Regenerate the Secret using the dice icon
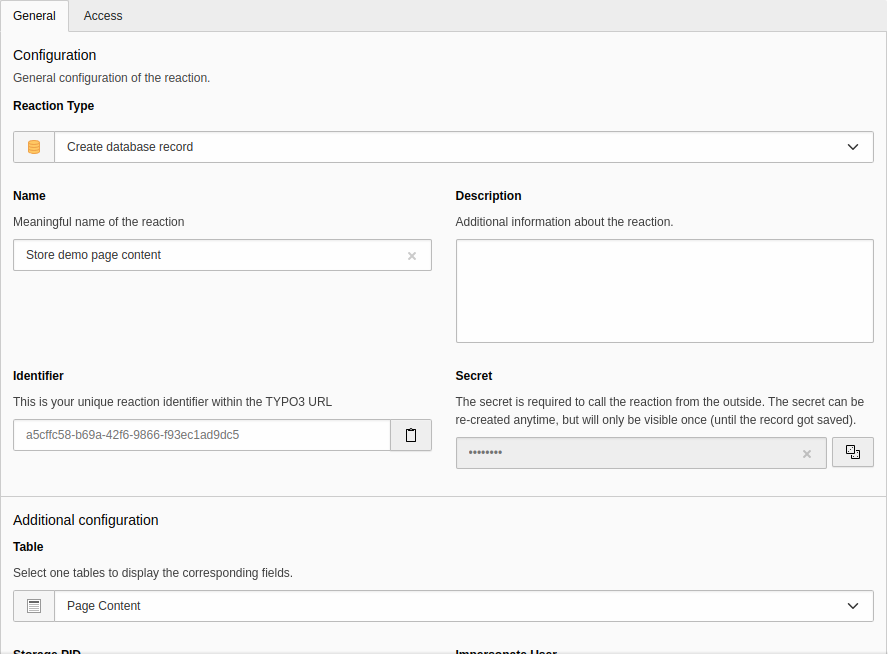Image resolution: width=888 pixels, height=654 pixels. click(852, 452)
